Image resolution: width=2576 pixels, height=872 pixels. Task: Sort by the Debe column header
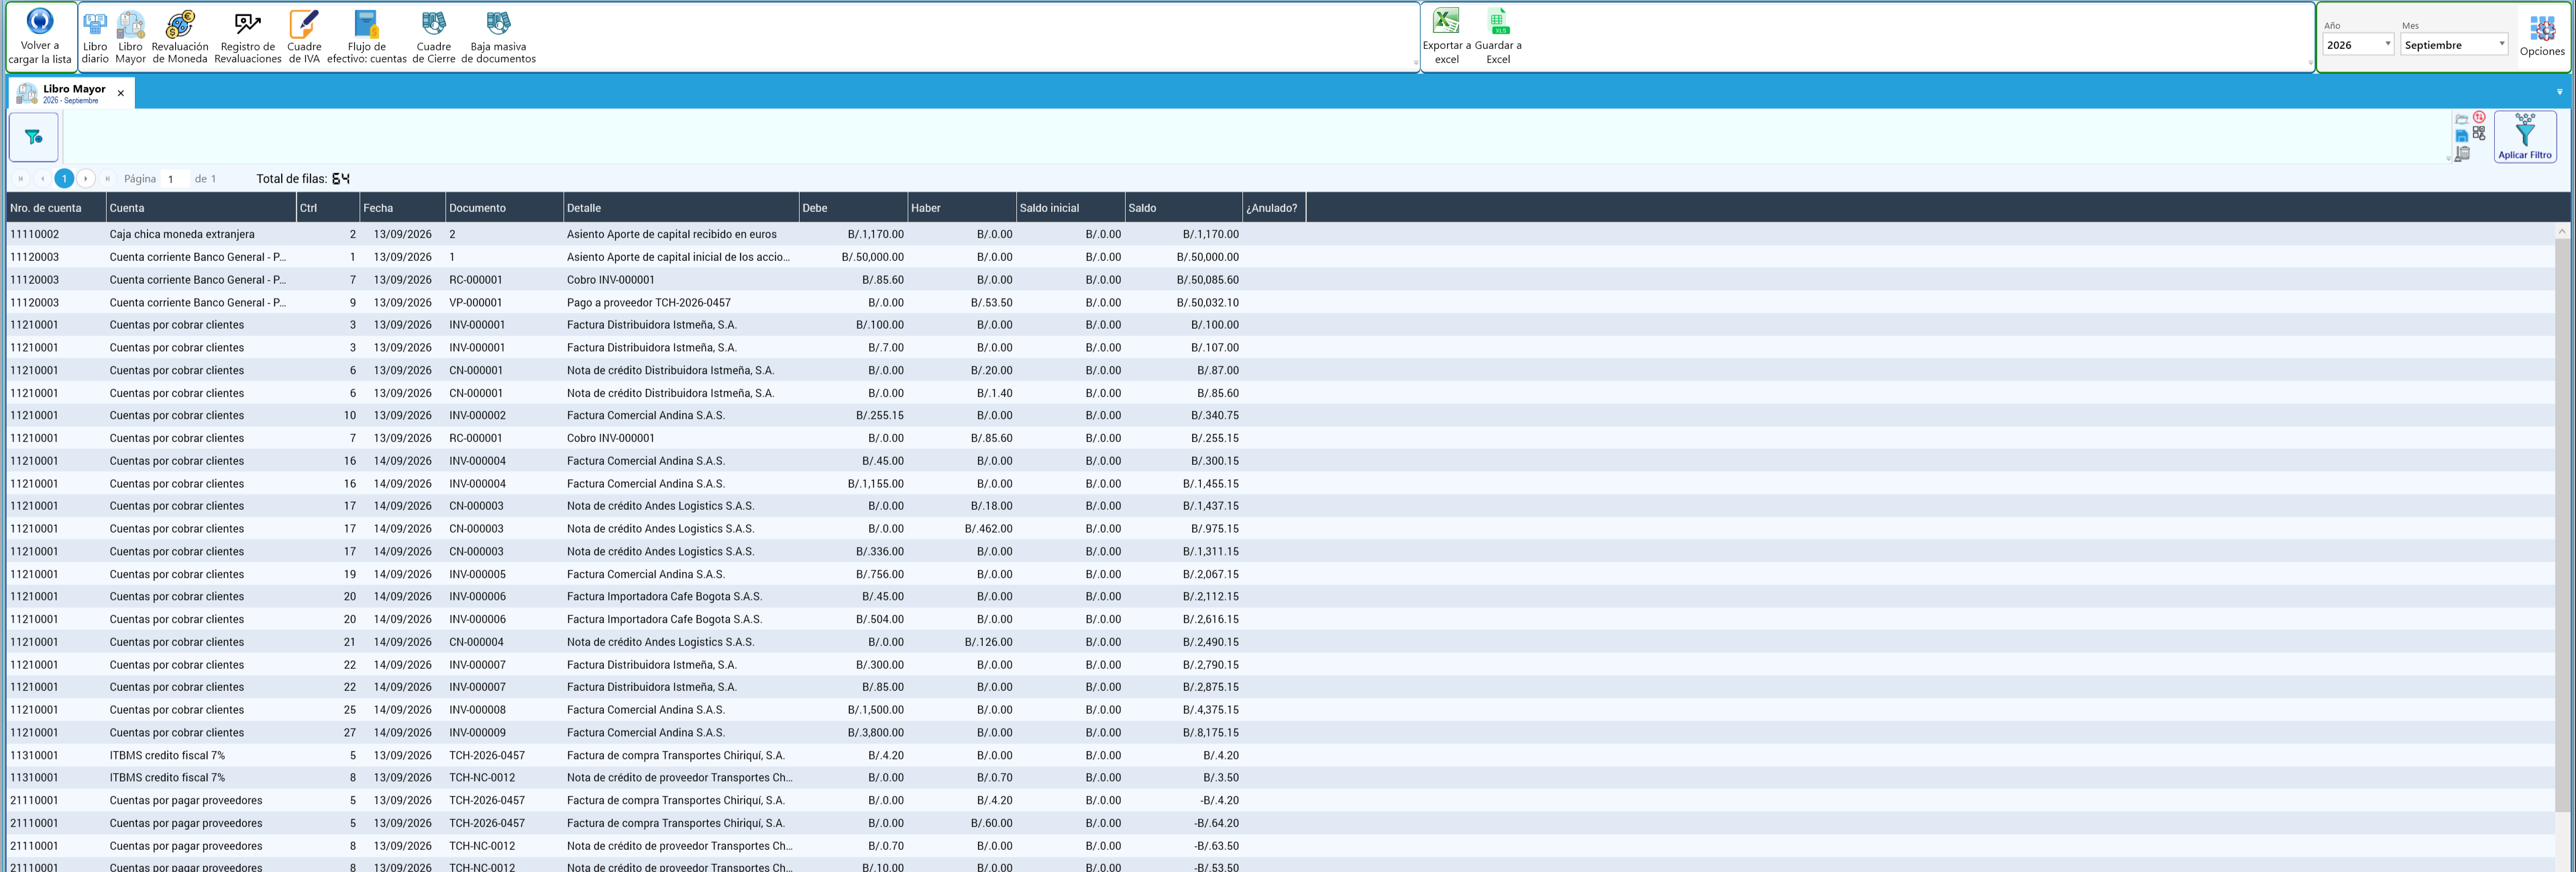(853, 208)
